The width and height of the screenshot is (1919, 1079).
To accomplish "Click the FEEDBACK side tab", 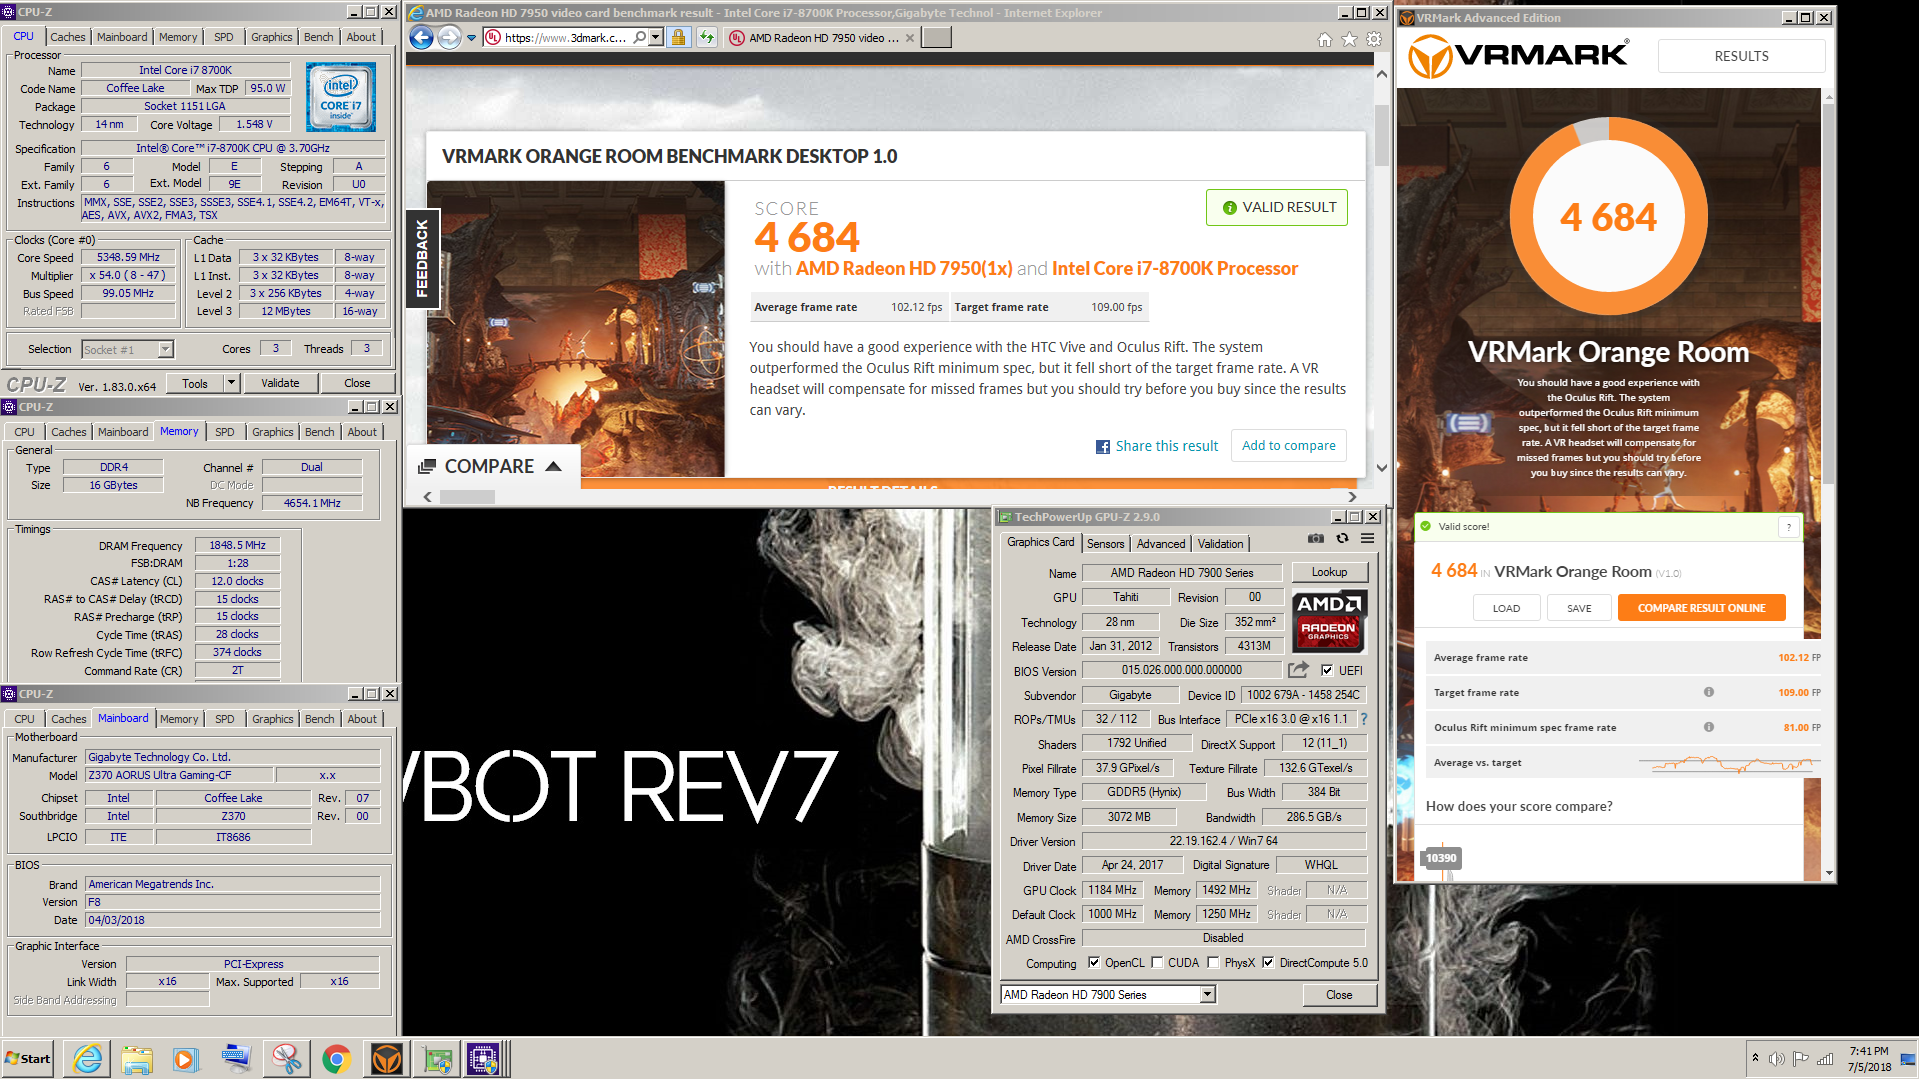I will pyautogui.click(x=422, y=257).
